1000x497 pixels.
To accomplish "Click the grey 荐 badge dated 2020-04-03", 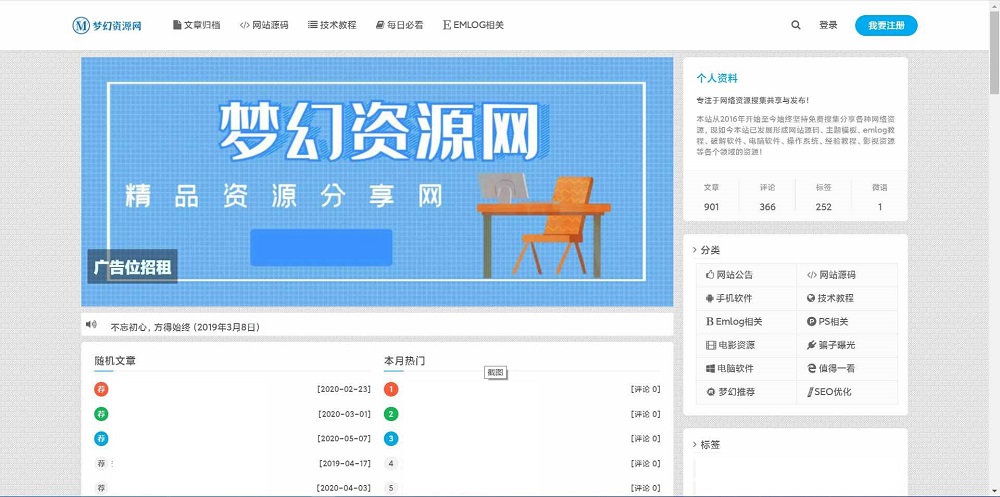I will click(101, 488).
